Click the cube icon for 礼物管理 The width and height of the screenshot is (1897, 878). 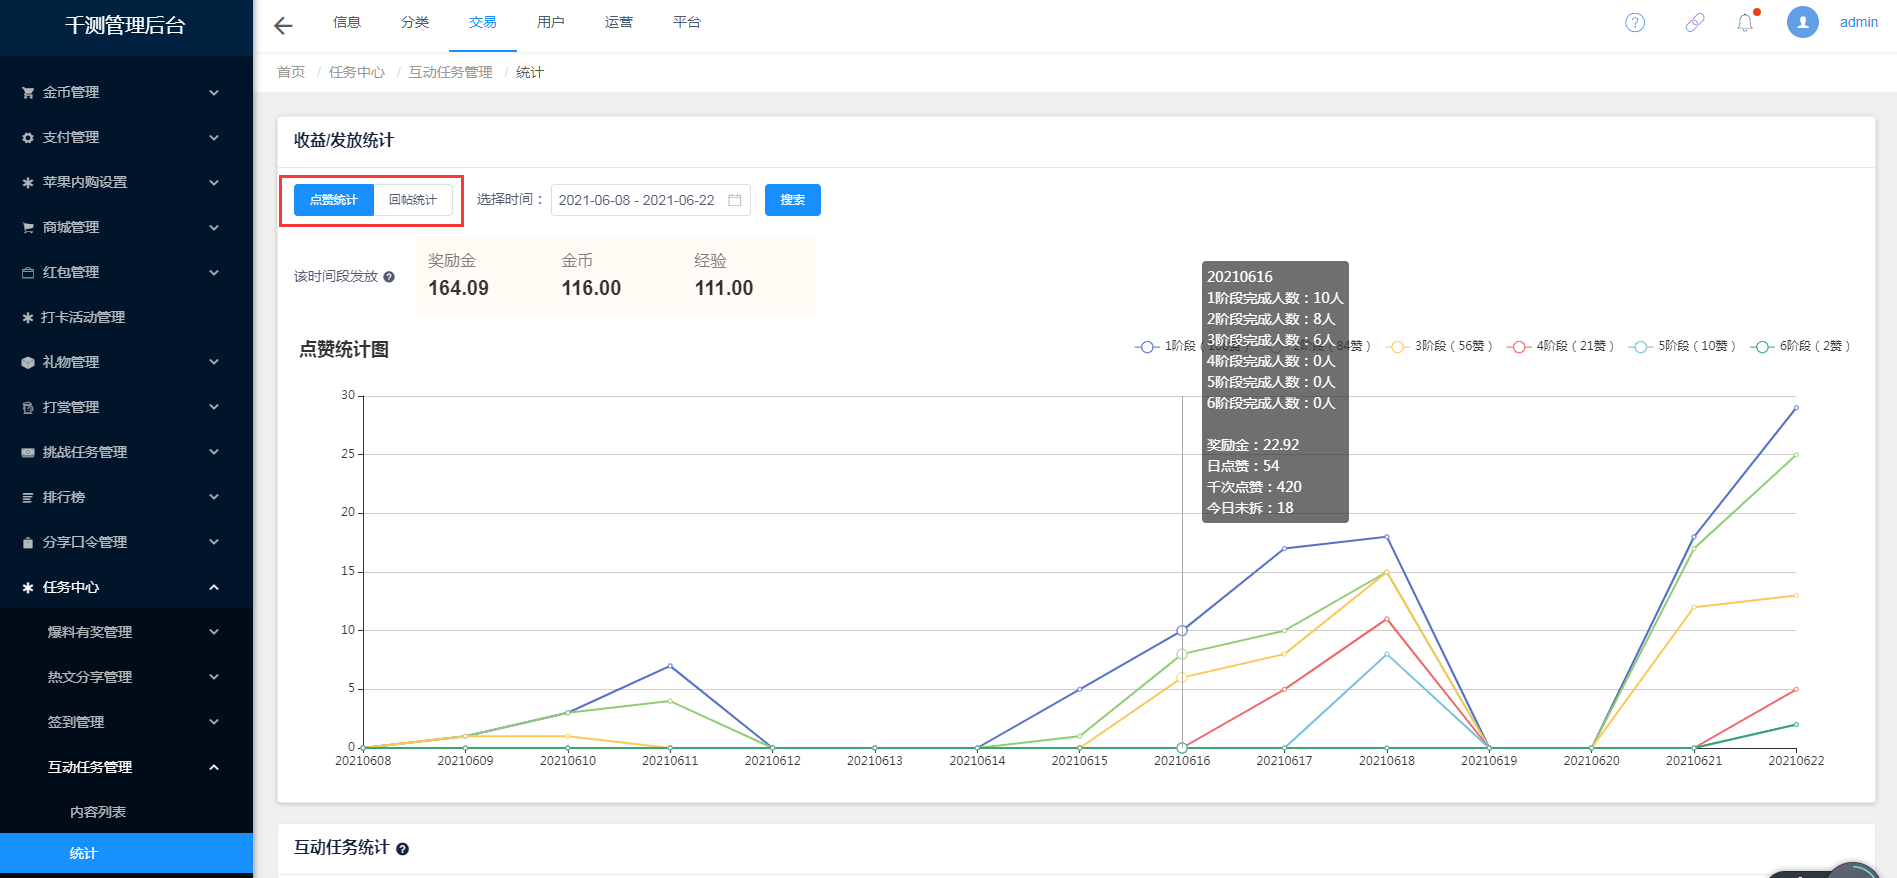click(x=28, y=362)
